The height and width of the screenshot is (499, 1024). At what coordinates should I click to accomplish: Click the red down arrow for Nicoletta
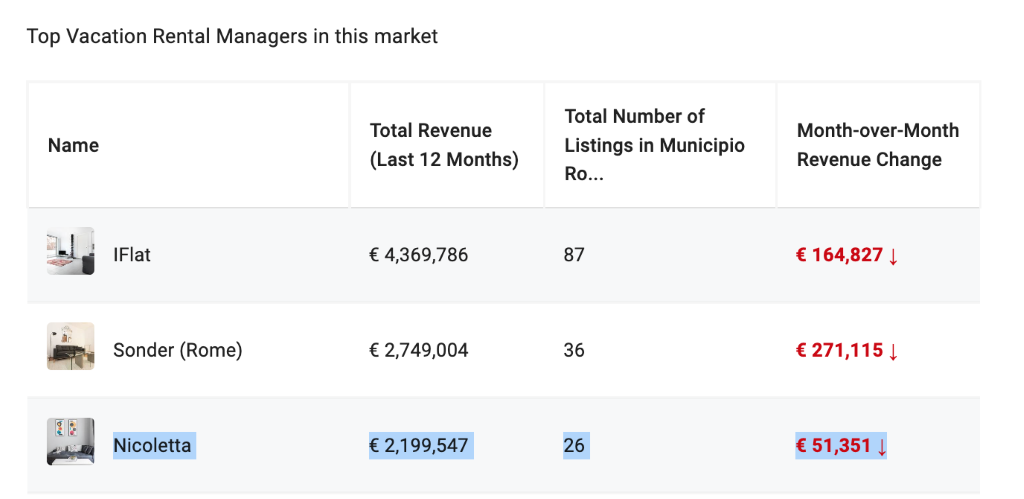(x=882, y=447)
